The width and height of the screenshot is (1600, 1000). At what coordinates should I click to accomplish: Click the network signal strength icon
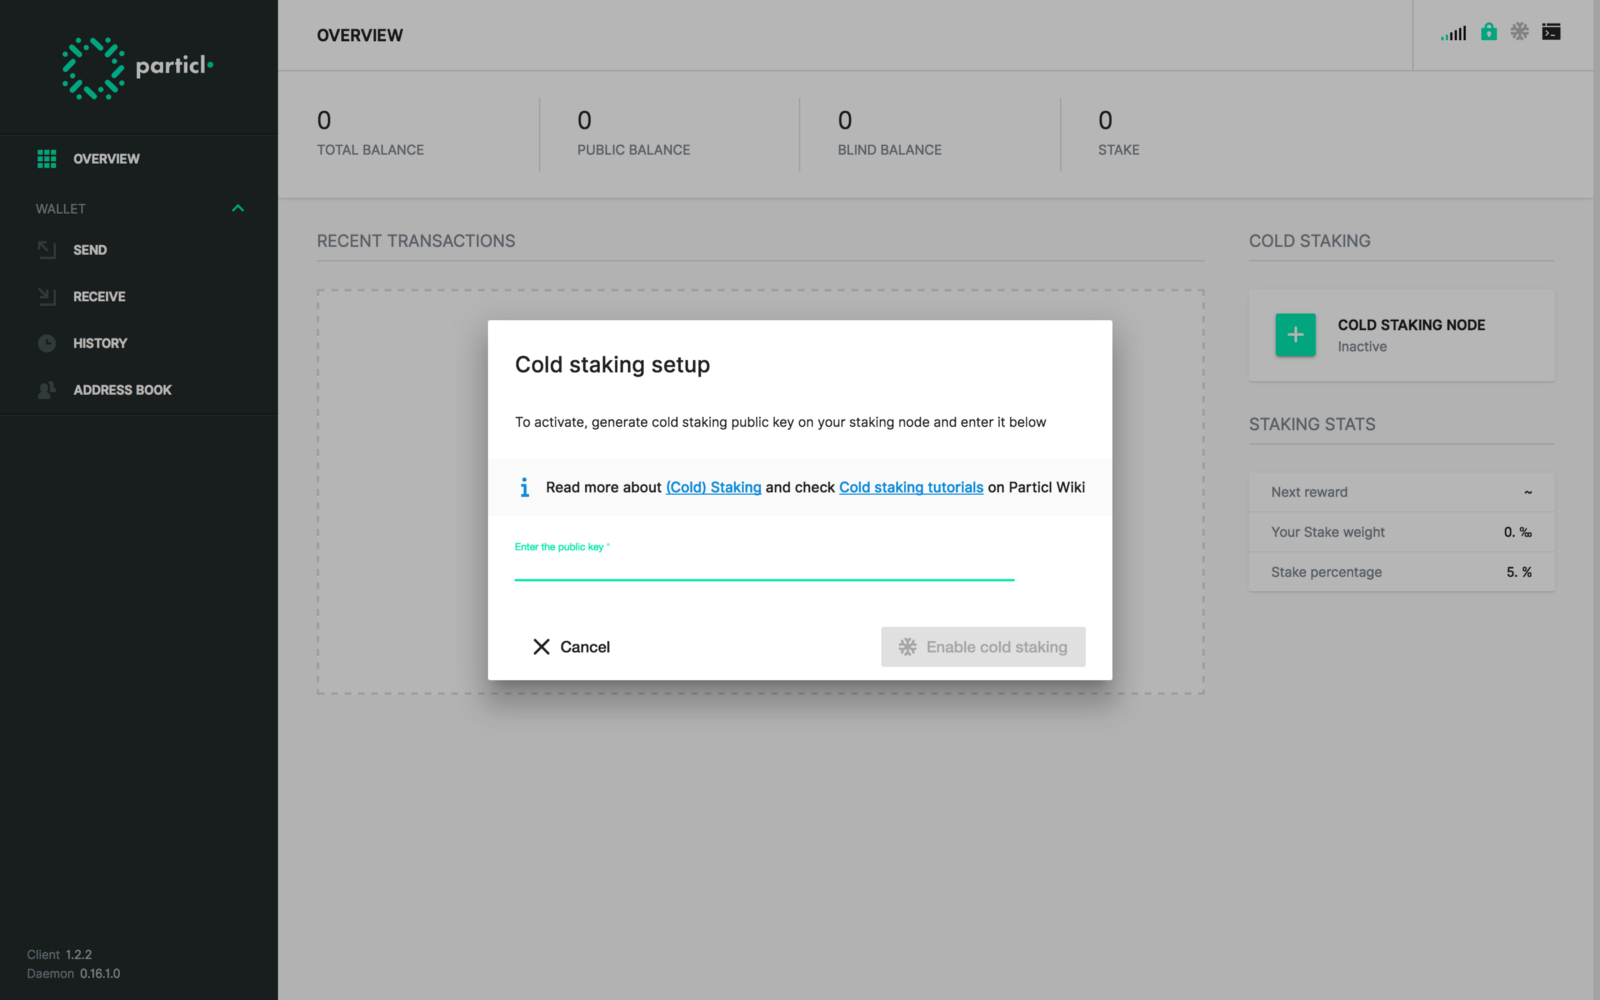tap(1453, 33)
